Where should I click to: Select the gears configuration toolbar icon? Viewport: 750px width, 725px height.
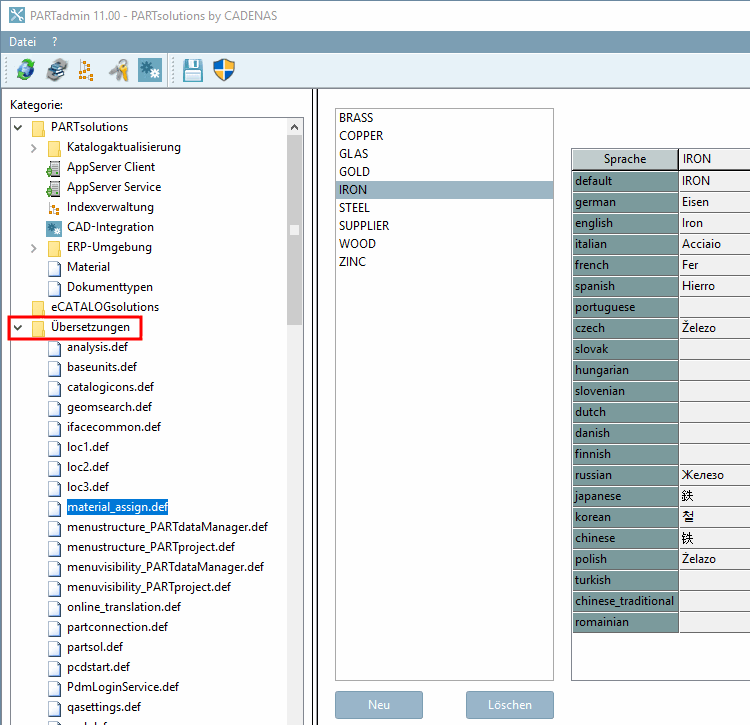pos(150,69)
